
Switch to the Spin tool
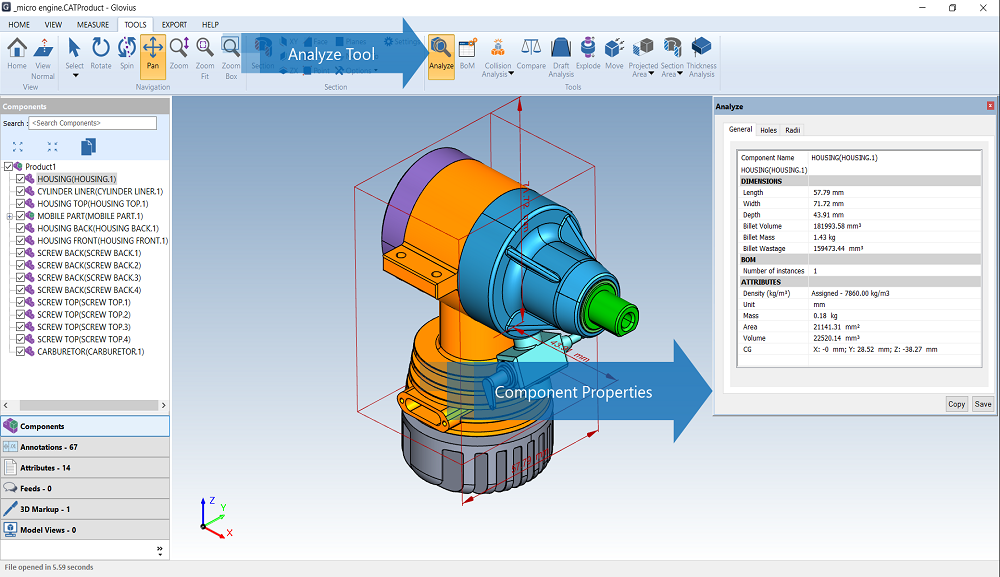click(127, 51)
